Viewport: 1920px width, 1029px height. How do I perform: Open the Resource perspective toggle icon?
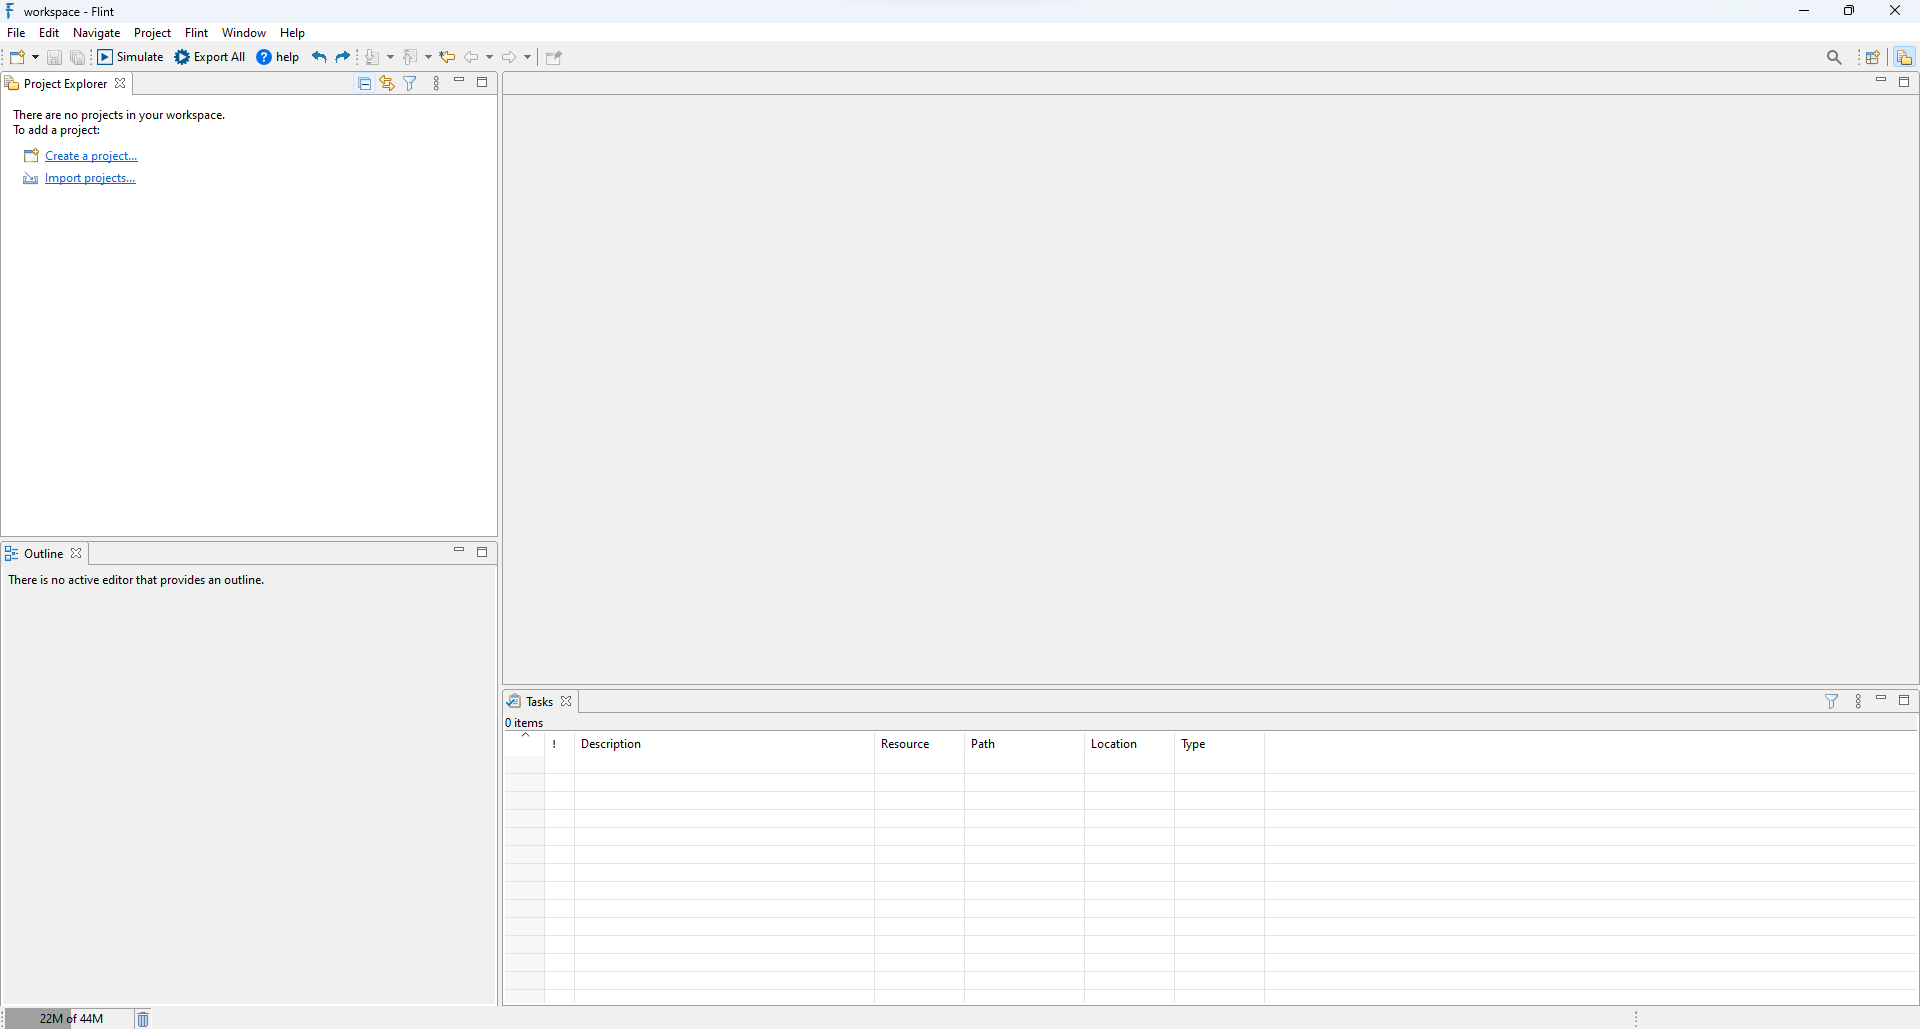coord(1905,57)
